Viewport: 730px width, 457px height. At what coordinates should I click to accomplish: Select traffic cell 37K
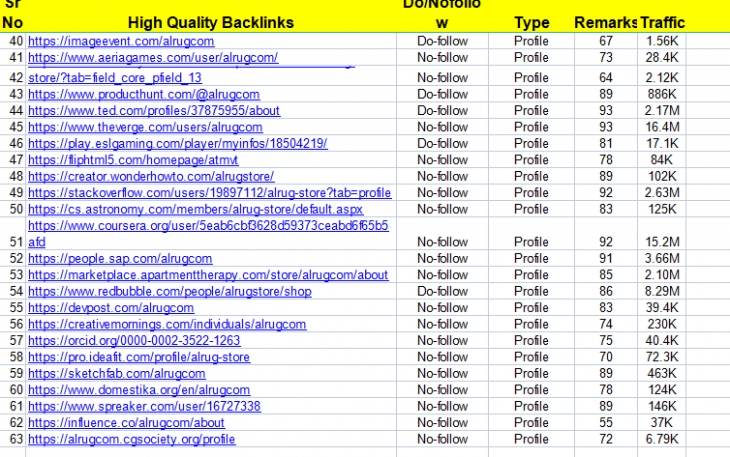click(x=662, y=423)
